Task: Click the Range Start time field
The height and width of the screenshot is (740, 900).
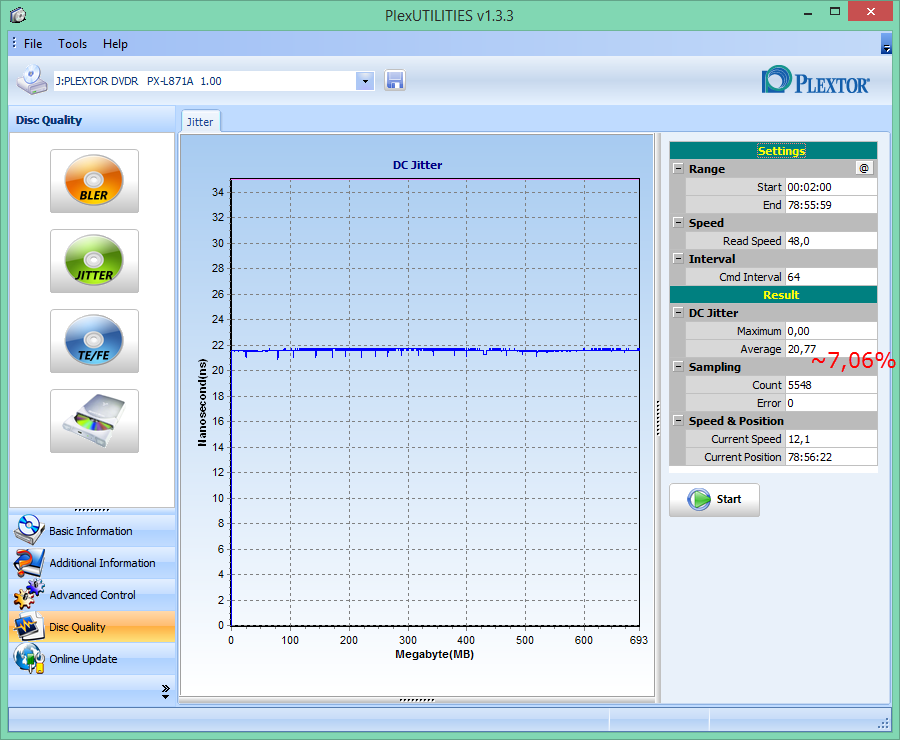Action: coord(831,187)
